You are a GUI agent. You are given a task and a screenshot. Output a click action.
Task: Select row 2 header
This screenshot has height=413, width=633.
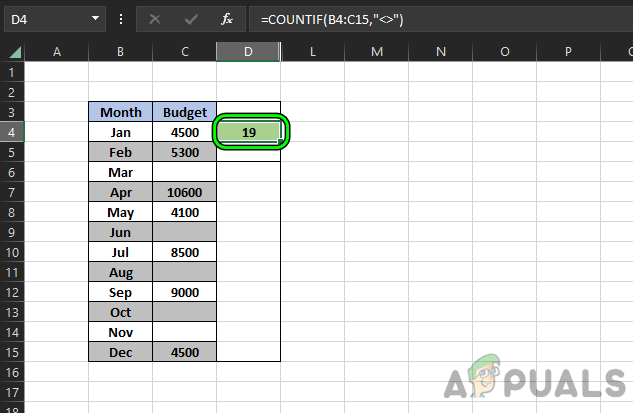(x=12, y=92)
